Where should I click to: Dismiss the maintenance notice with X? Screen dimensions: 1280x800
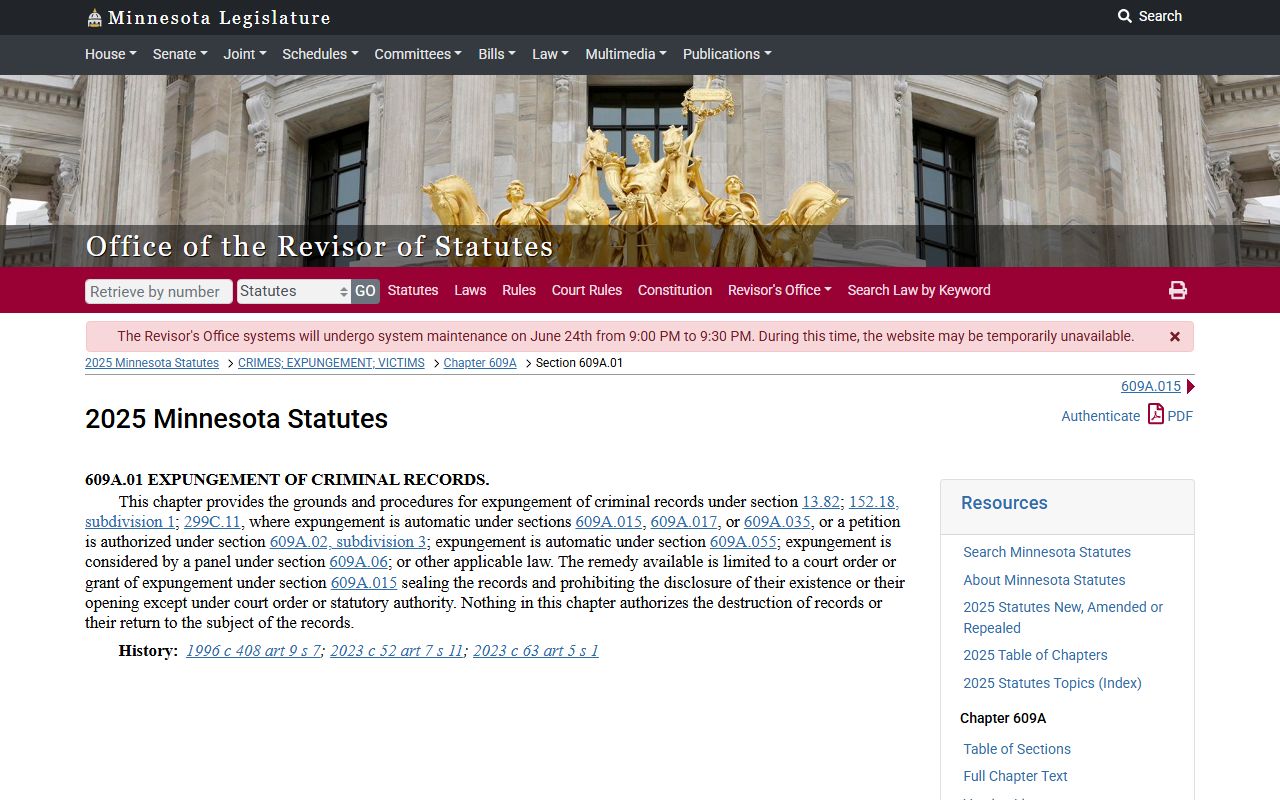(1175, 337)
